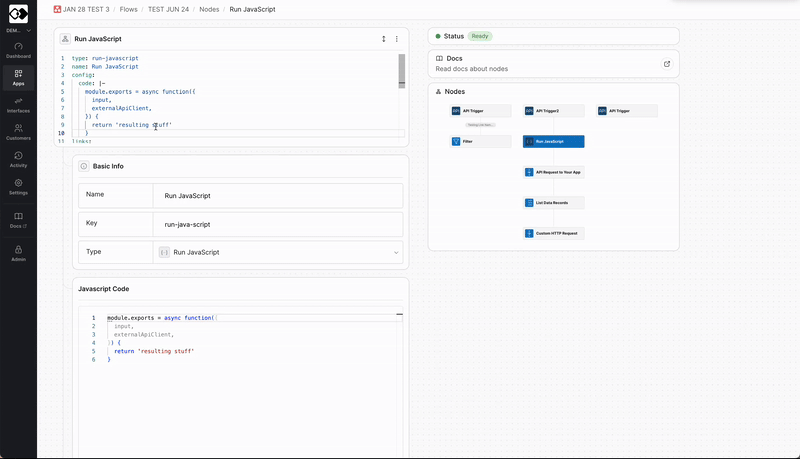
Task: Click the Docs card book icon
Action: 439,59
